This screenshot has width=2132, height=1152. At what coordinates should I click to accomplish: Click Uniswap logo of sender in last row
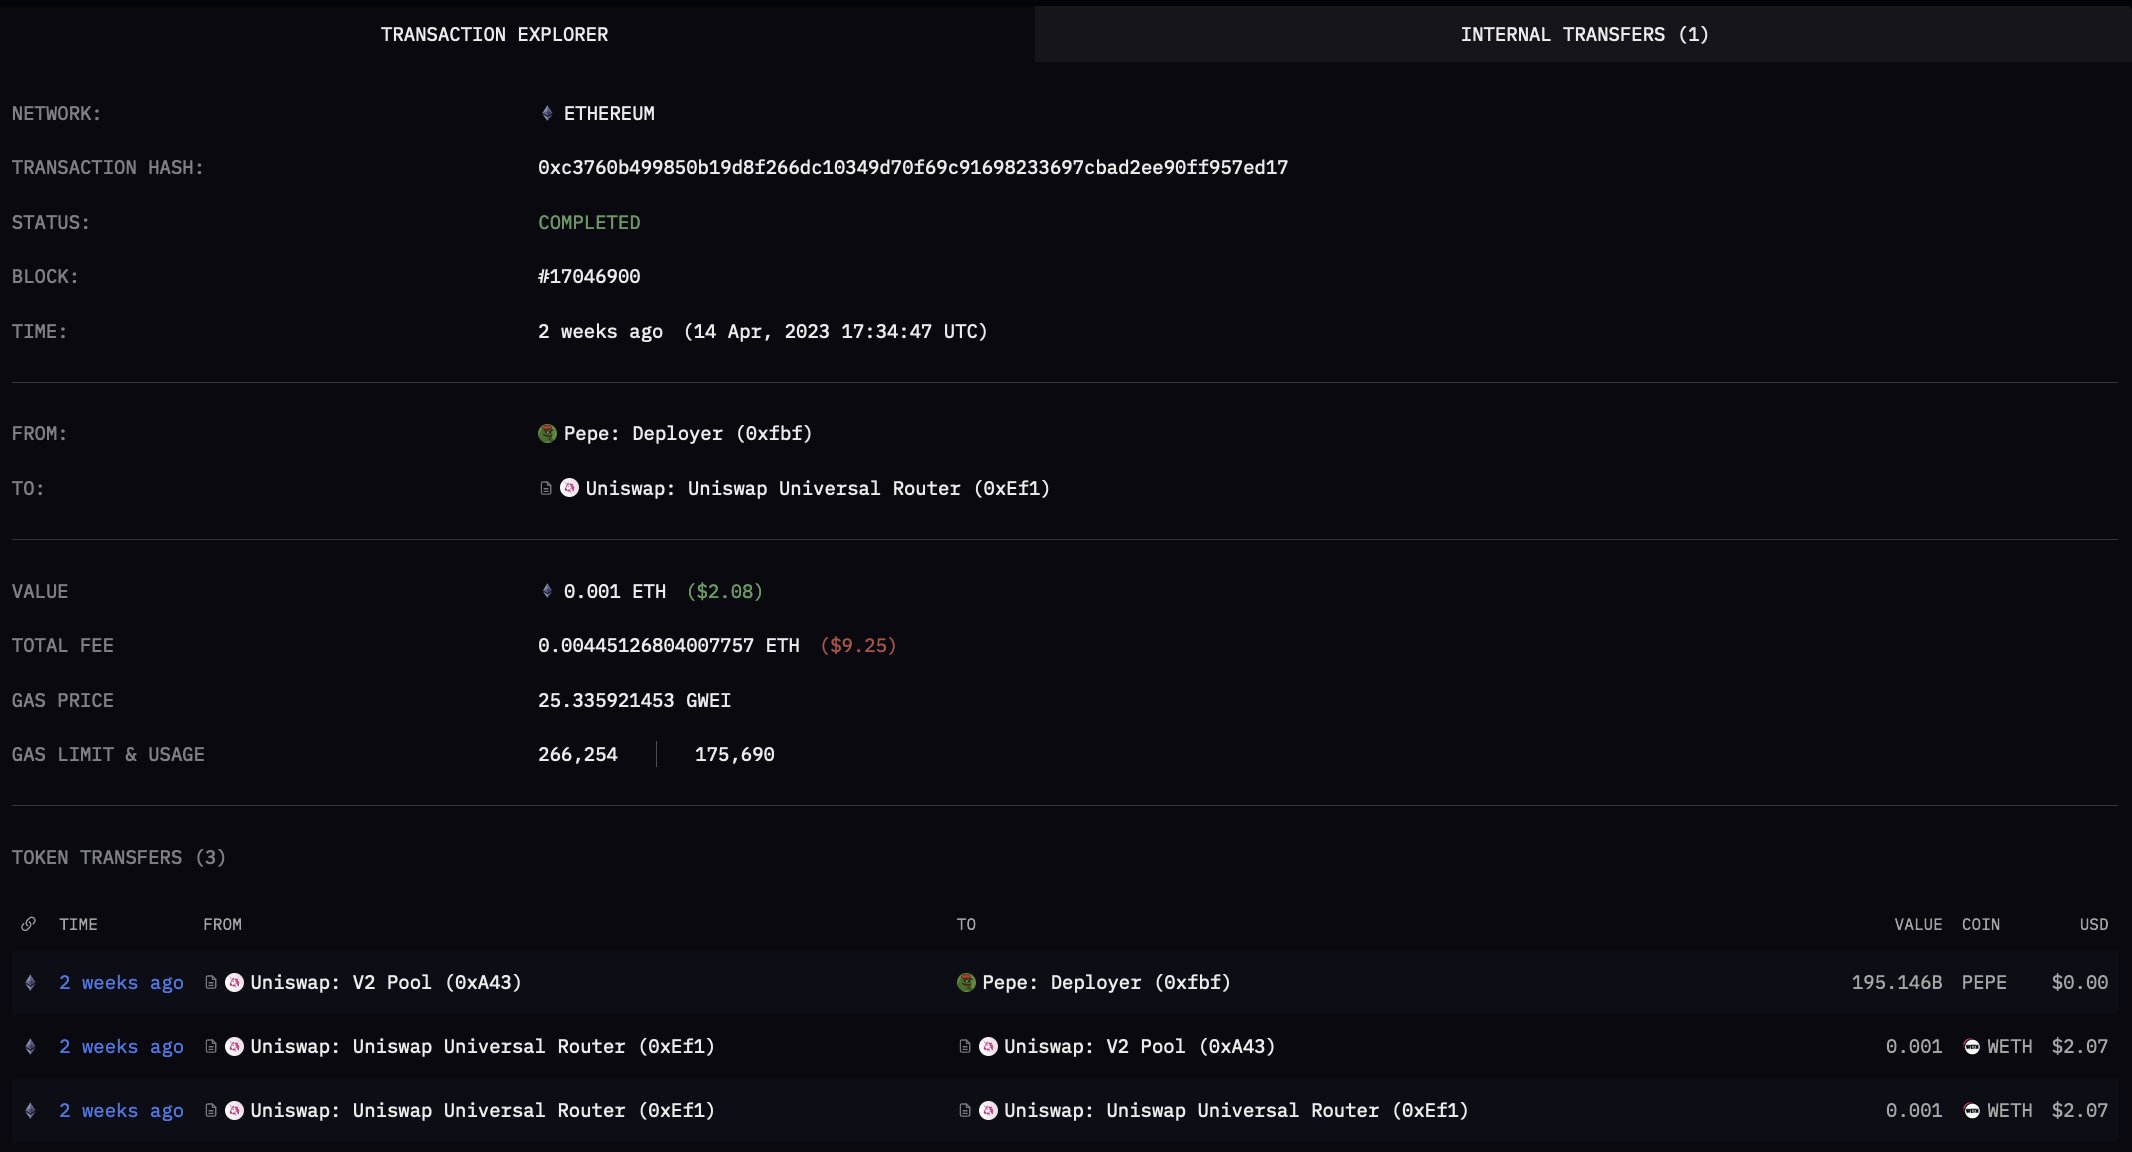[x=234, y=1110]
